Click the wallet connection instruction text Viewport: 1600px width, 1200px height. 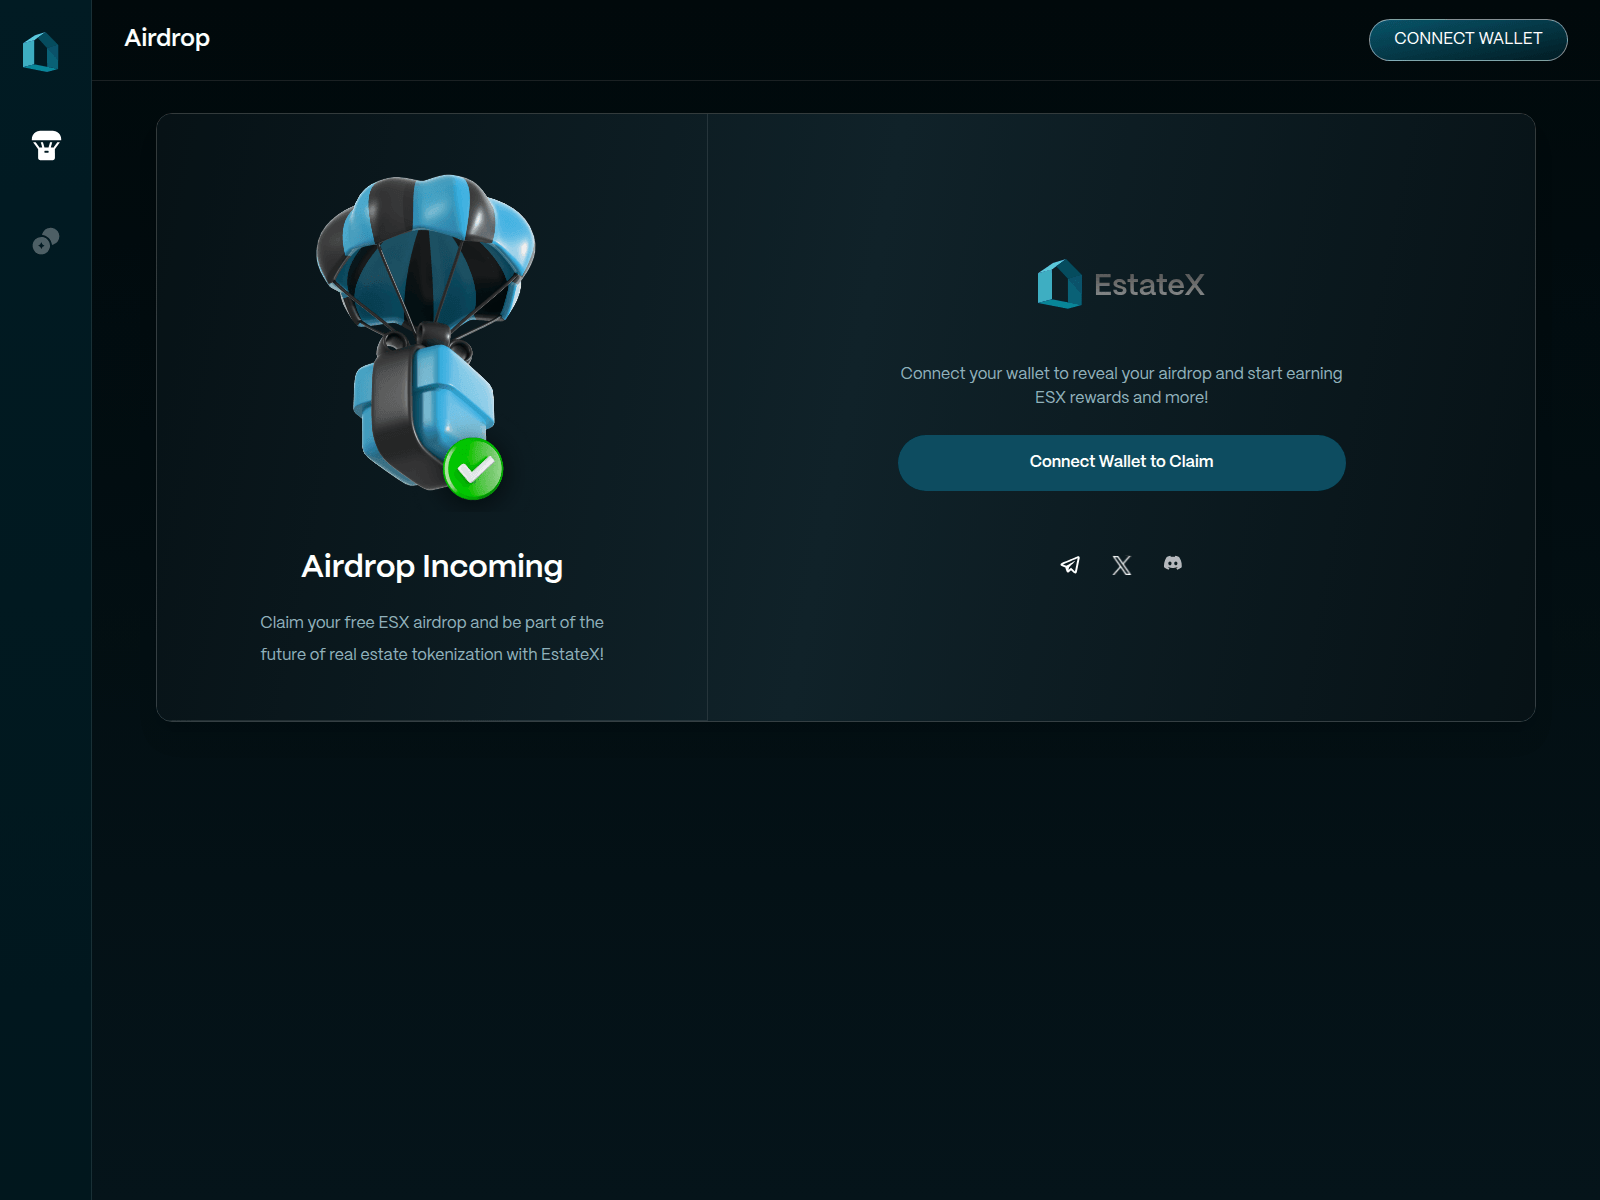[x=1121, y=384]
